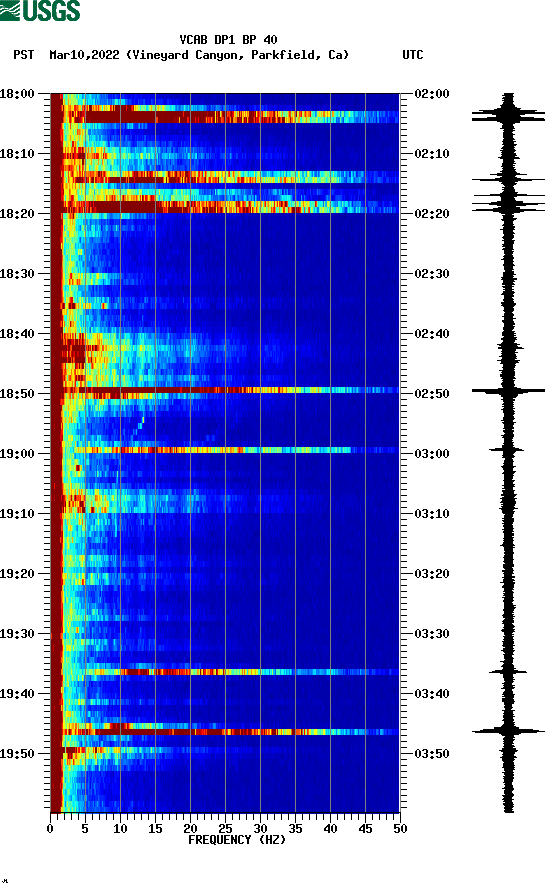Click the seismogram spike near 03:47 UTC
Viewport: 552px width, 892px height.
[x=508, y=731]
